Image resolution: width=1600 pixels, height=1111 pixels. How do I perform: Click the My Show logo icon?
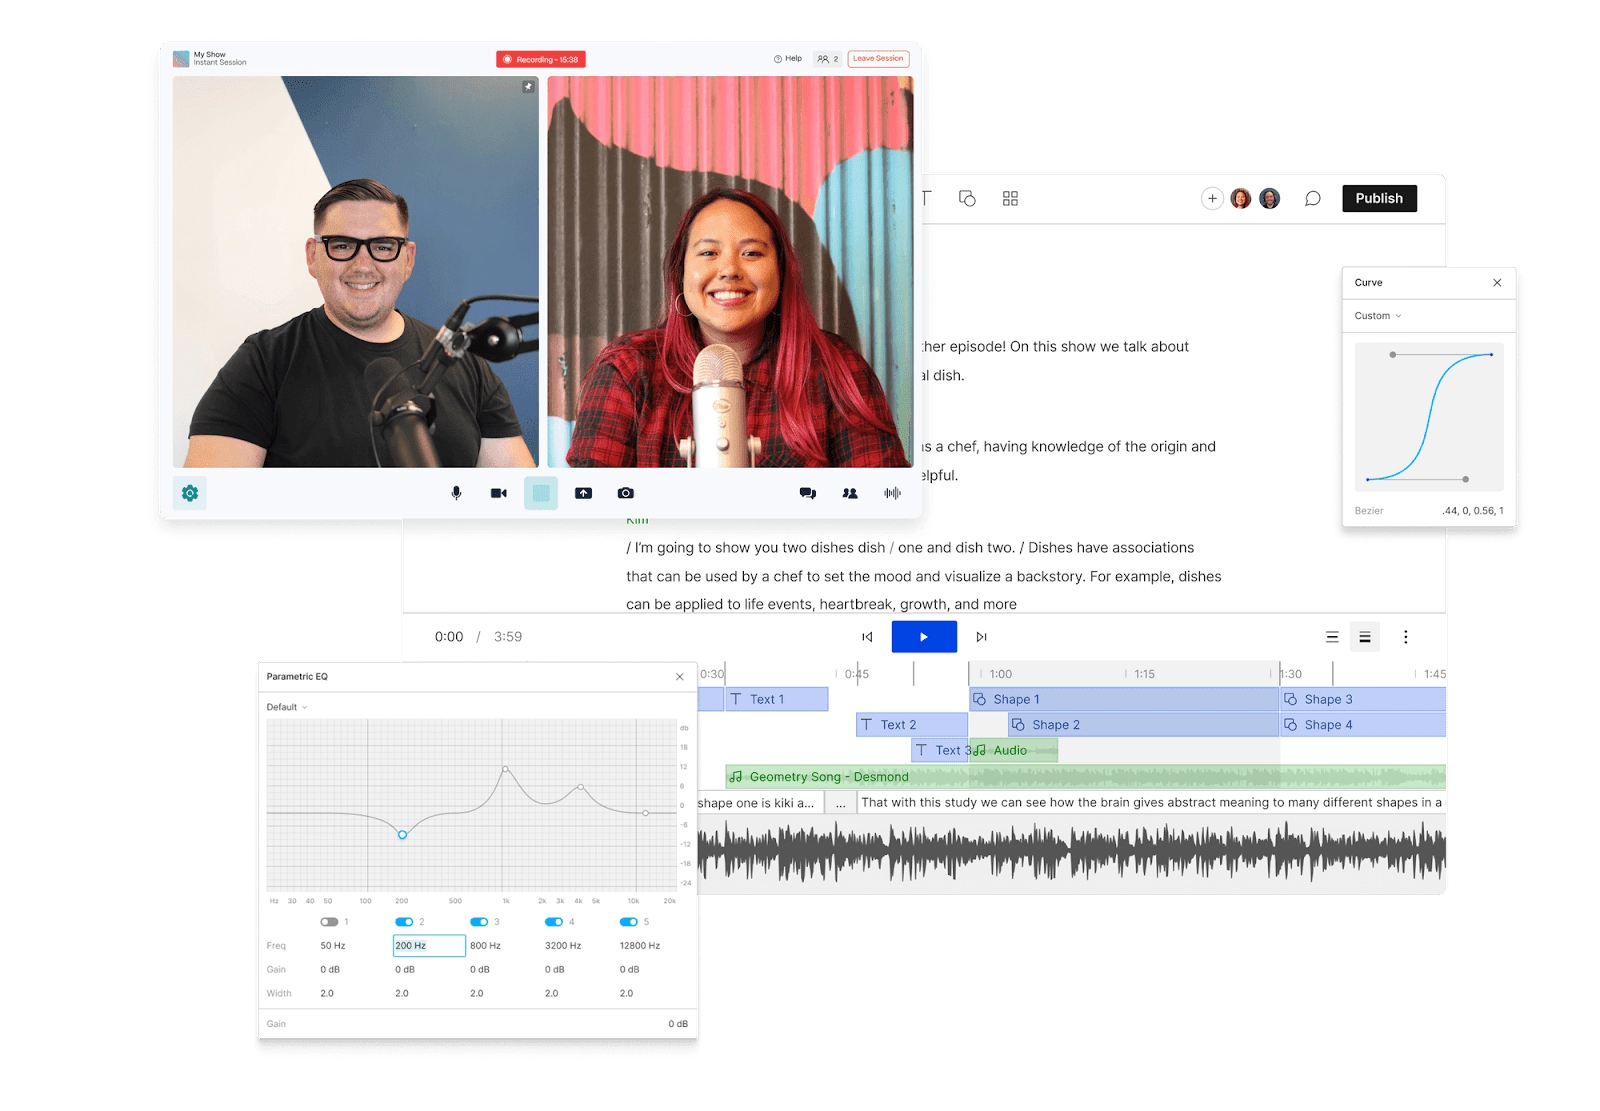coord(181,59)
